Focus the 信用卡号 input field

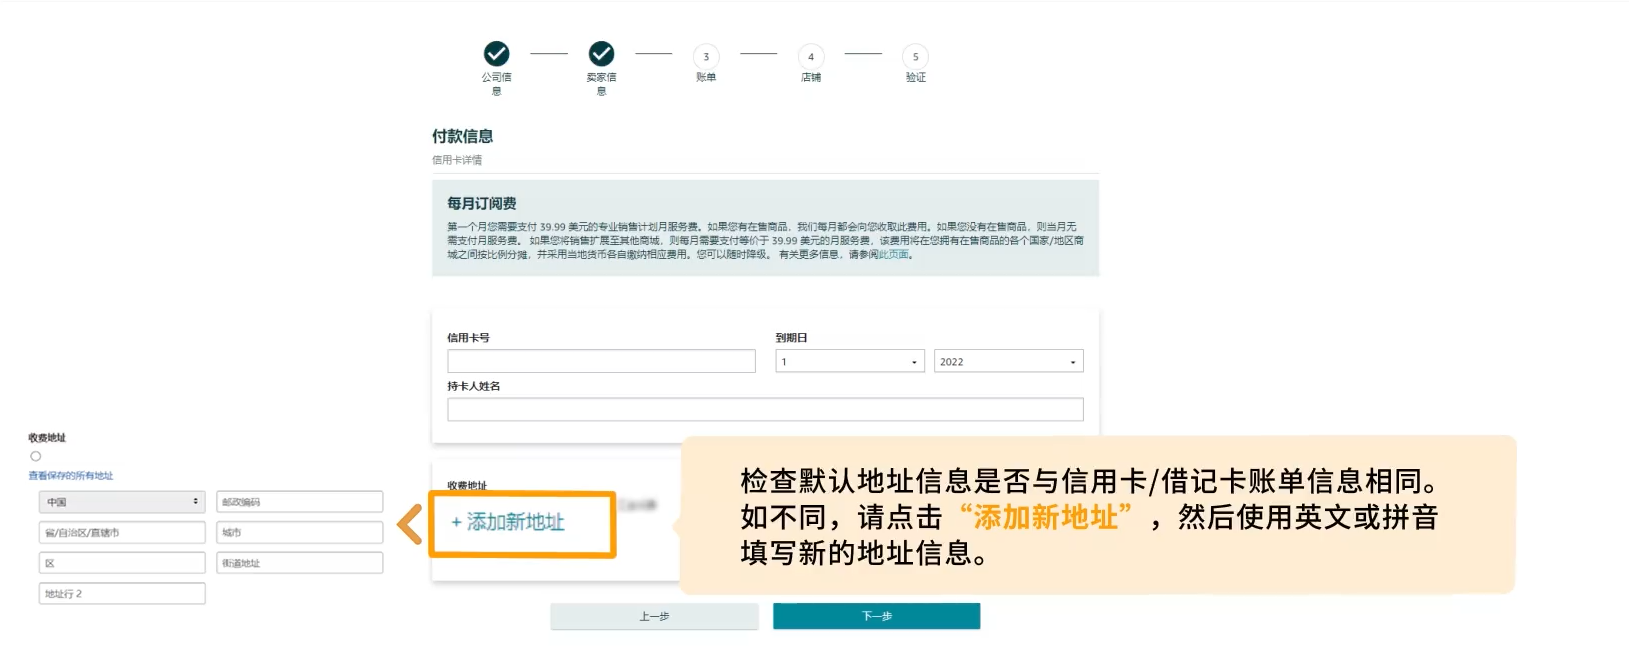point(601,361)
